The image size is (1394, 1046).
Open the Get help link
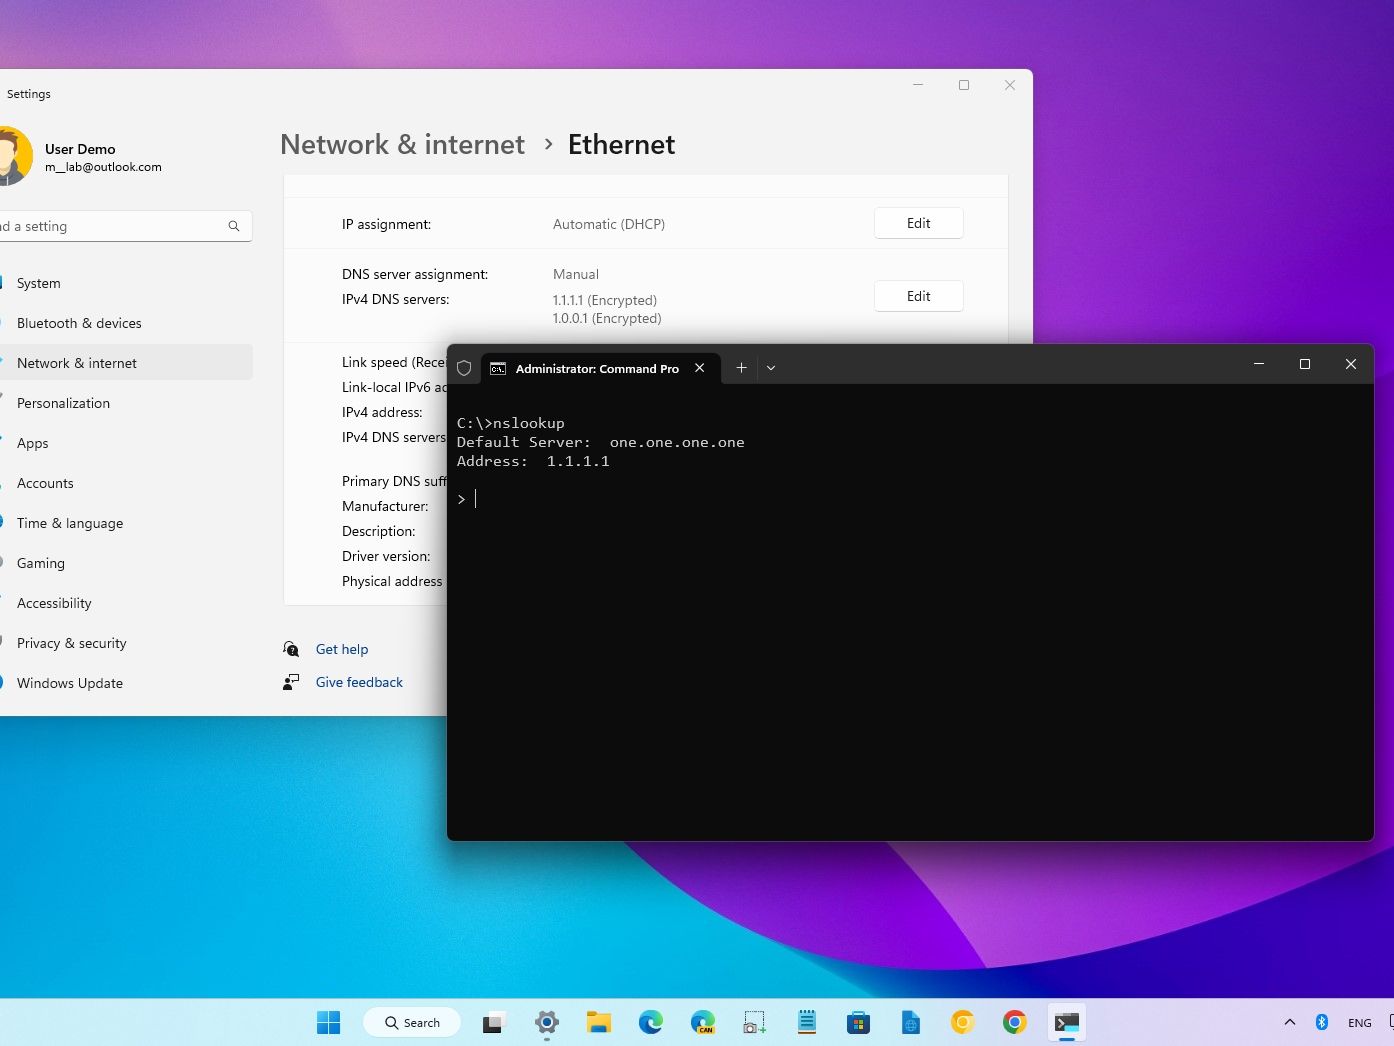(342, 649)
